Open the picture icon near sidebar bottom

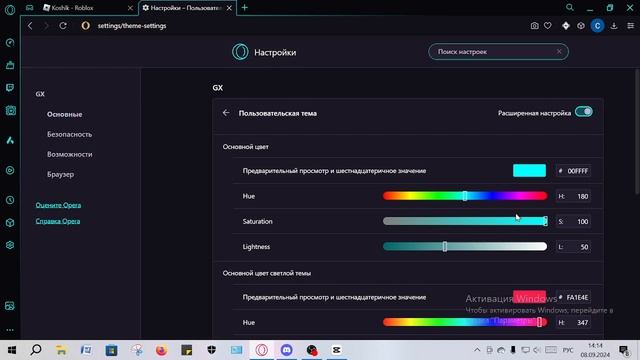point(10,306)
